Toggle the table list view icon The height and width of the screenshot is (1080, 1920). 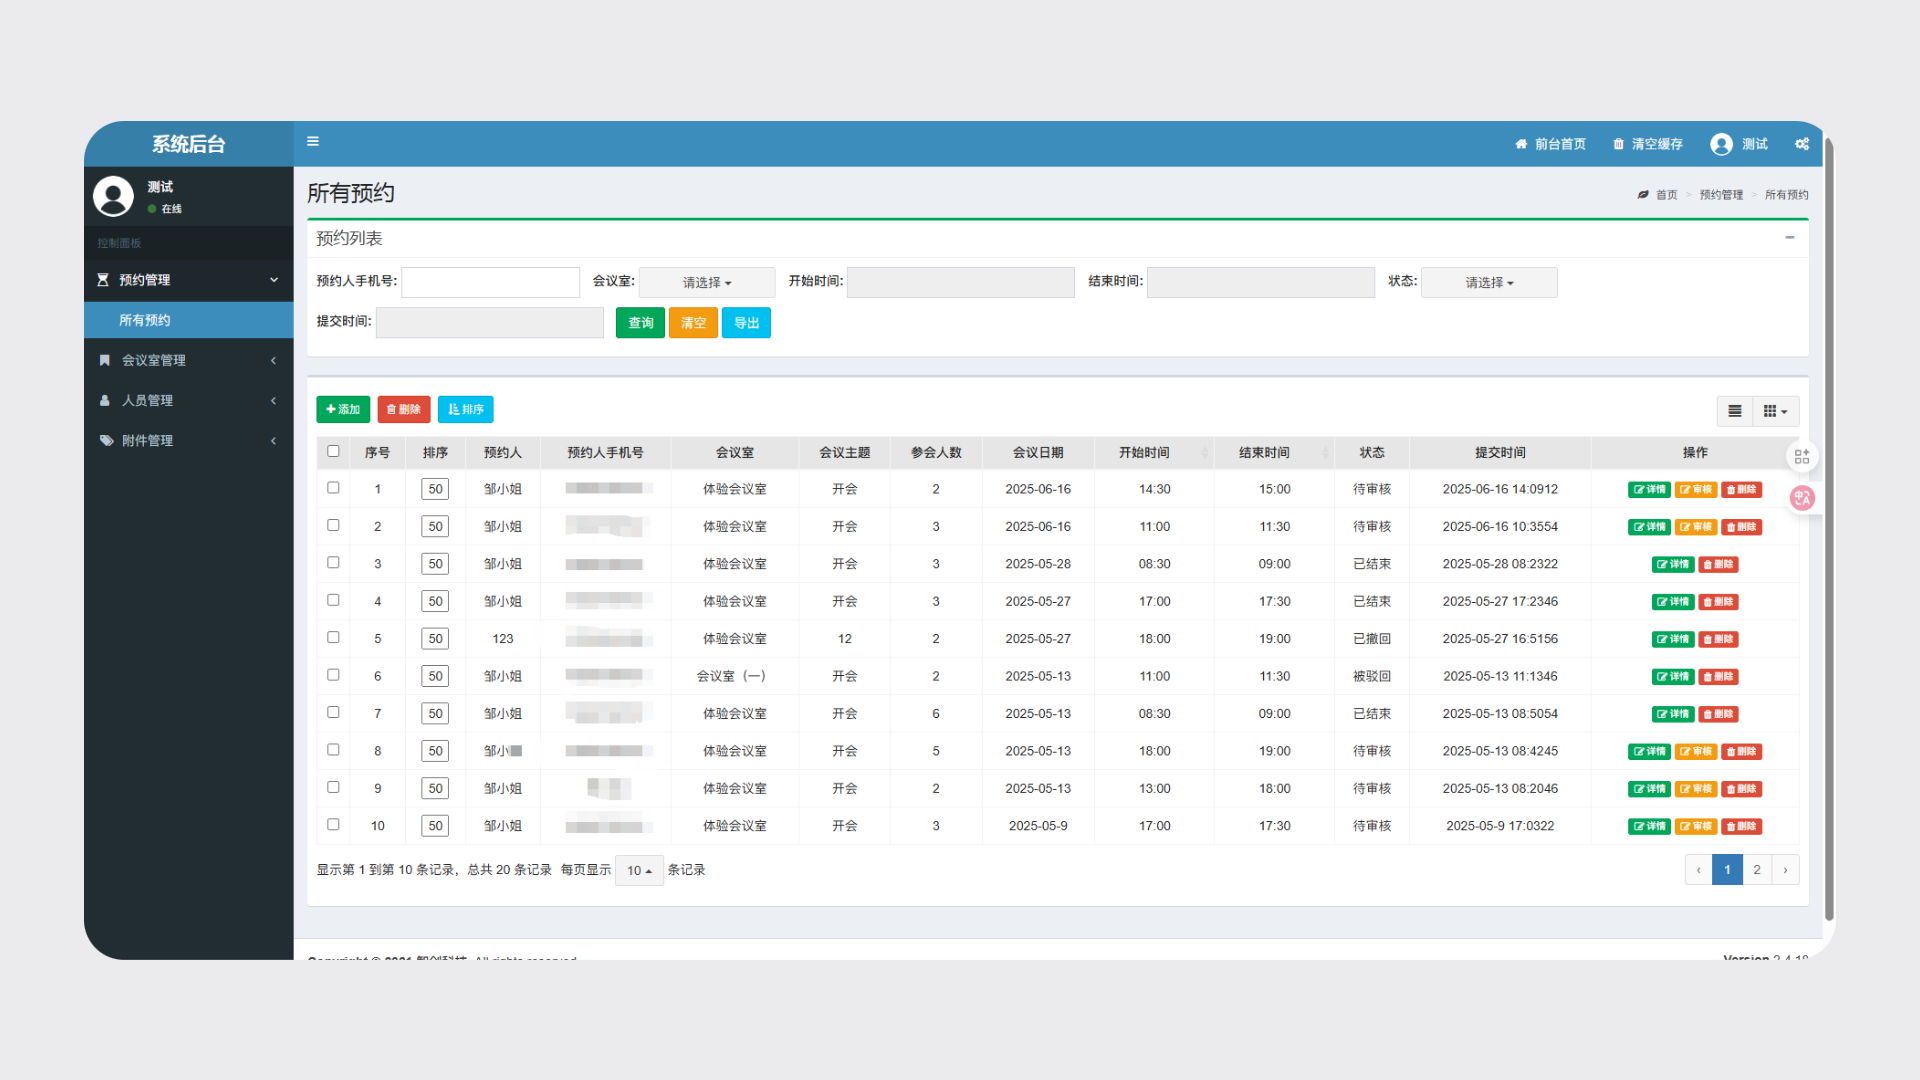[1735, 411]
